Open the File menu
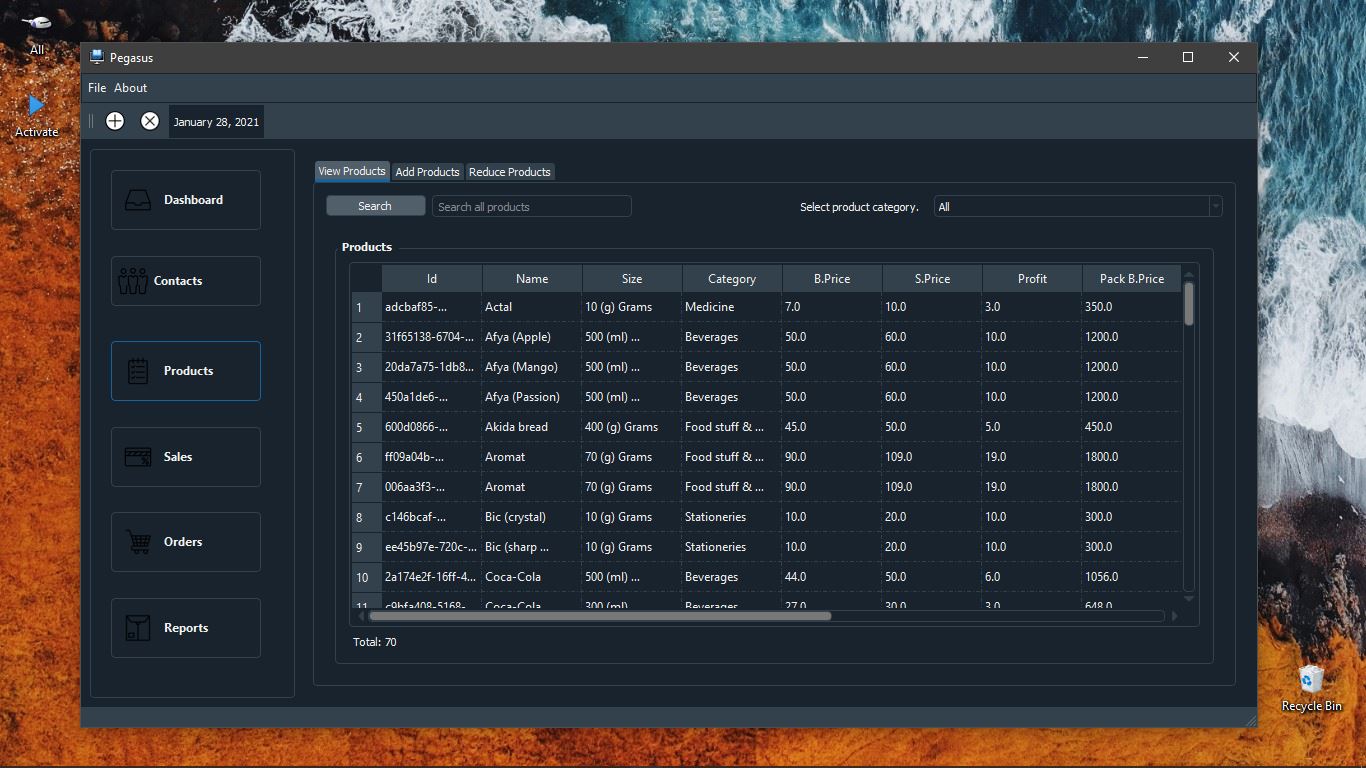This screenshot has height=768, width=1366. pos(96,88)
